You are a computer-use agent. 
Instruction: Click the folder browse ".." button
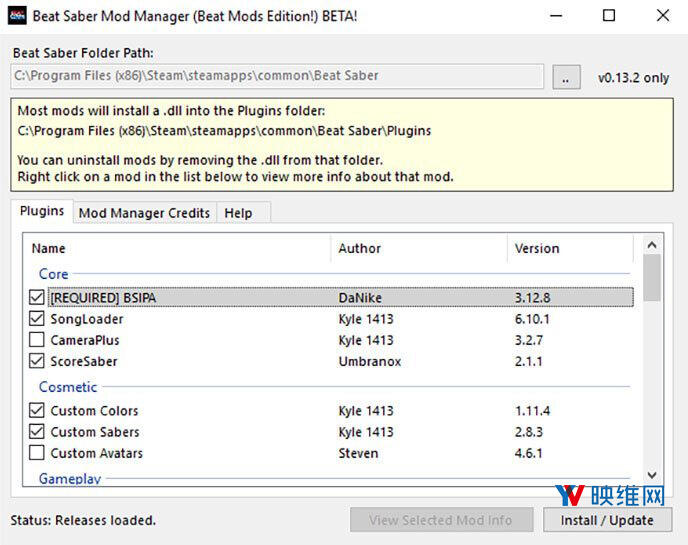pos(566,77)
